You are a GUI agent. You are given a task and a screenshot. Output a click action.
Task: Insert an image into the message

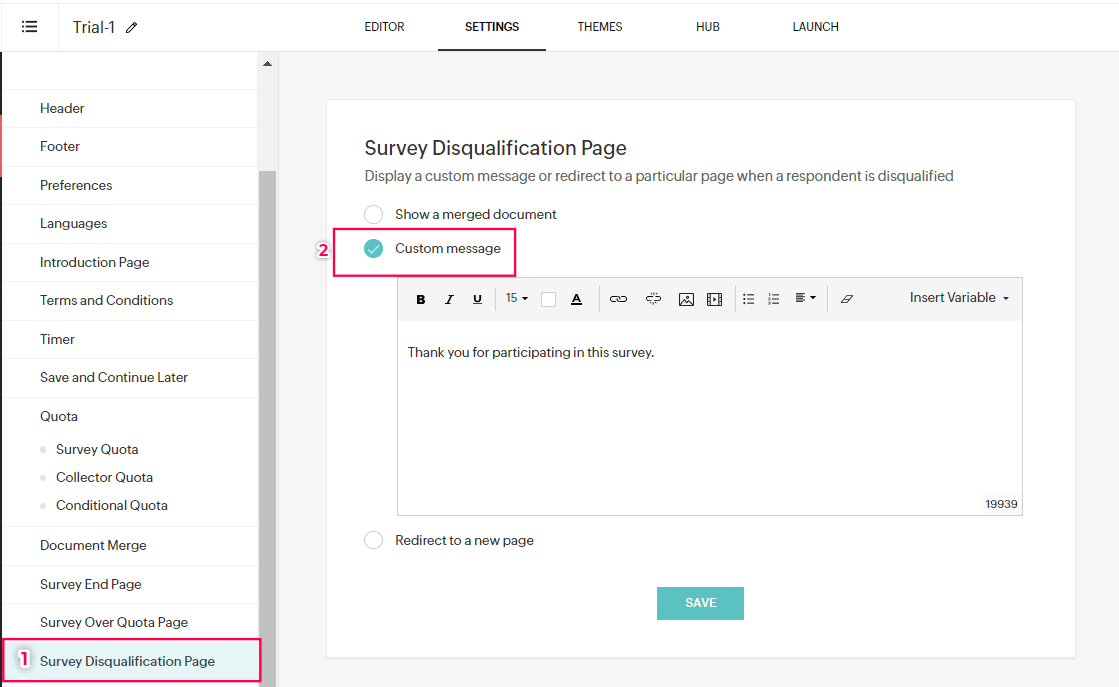click(x=686, y=299)
